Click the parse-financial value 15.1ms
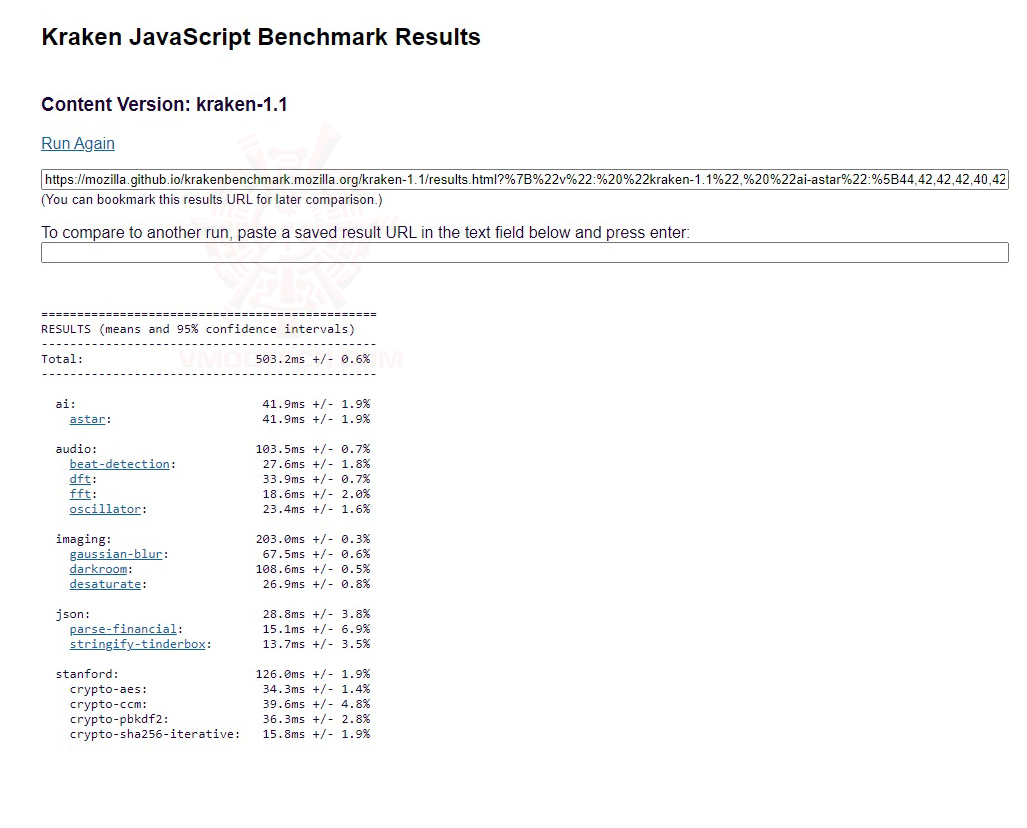1027x828 pixels. click(284, 630)
